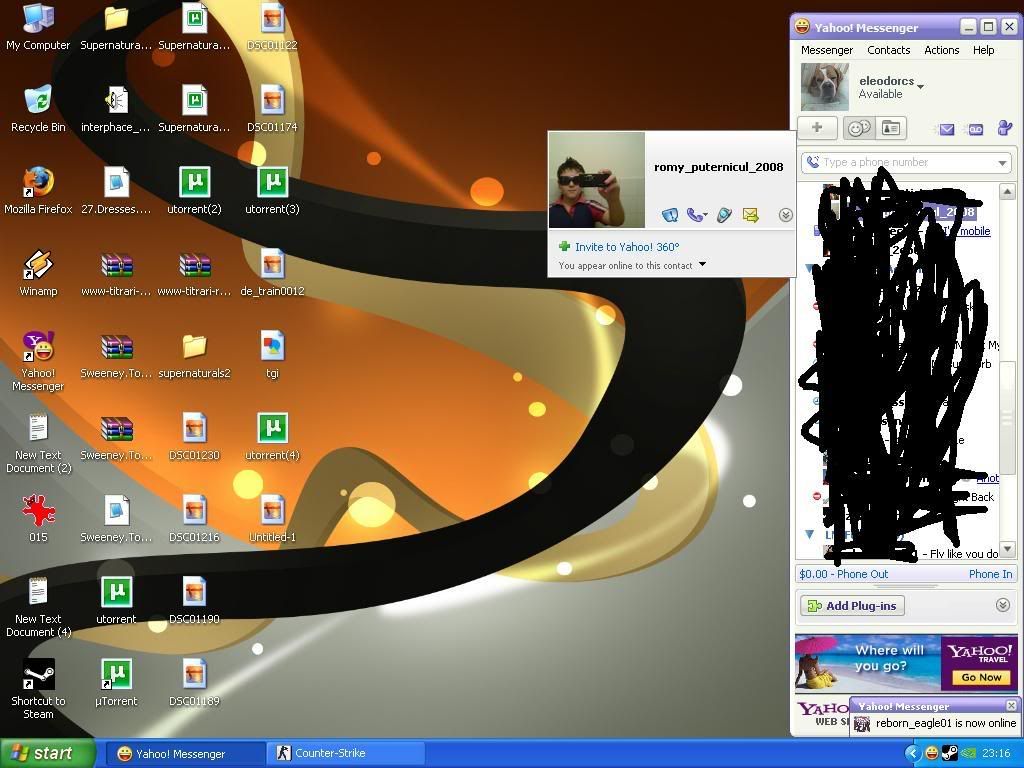1024x768 pixels.
Task: Expand the plug-ins panel chevron
Action: click(x=1003, y=605)
